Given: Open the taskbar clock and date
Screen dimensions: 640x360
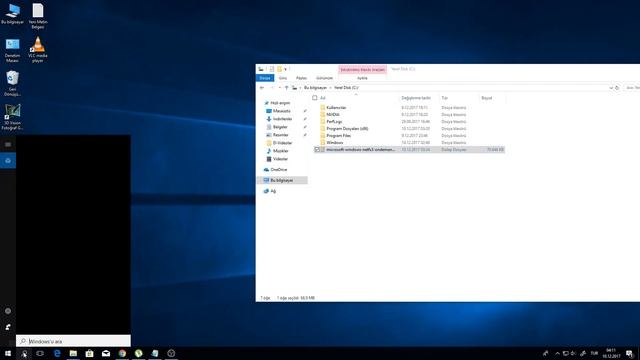Looking at the screenshot, I should pos(611,353).
